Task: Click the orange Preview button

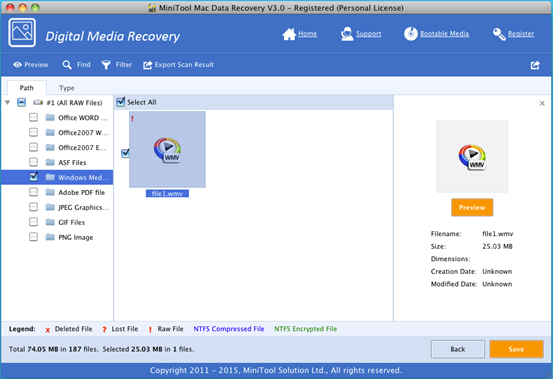Action: pos(472,208)
